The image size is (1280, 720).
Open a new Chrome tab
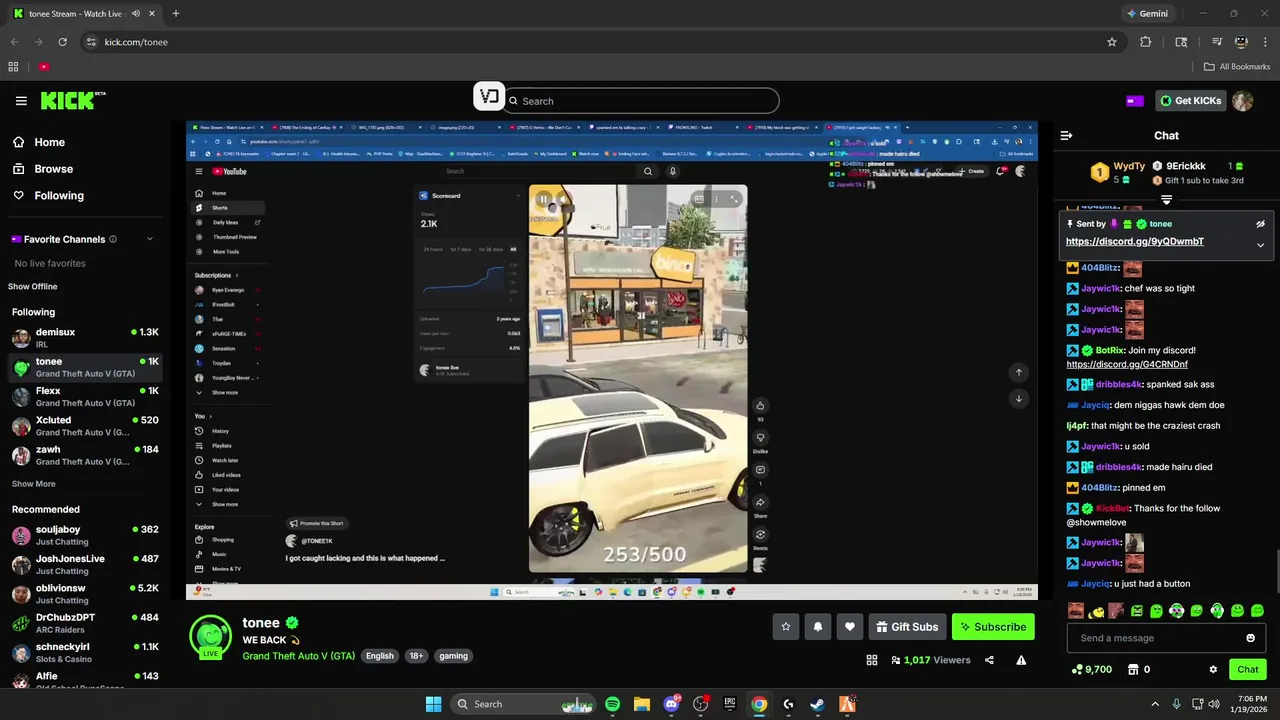pos(176,14)
